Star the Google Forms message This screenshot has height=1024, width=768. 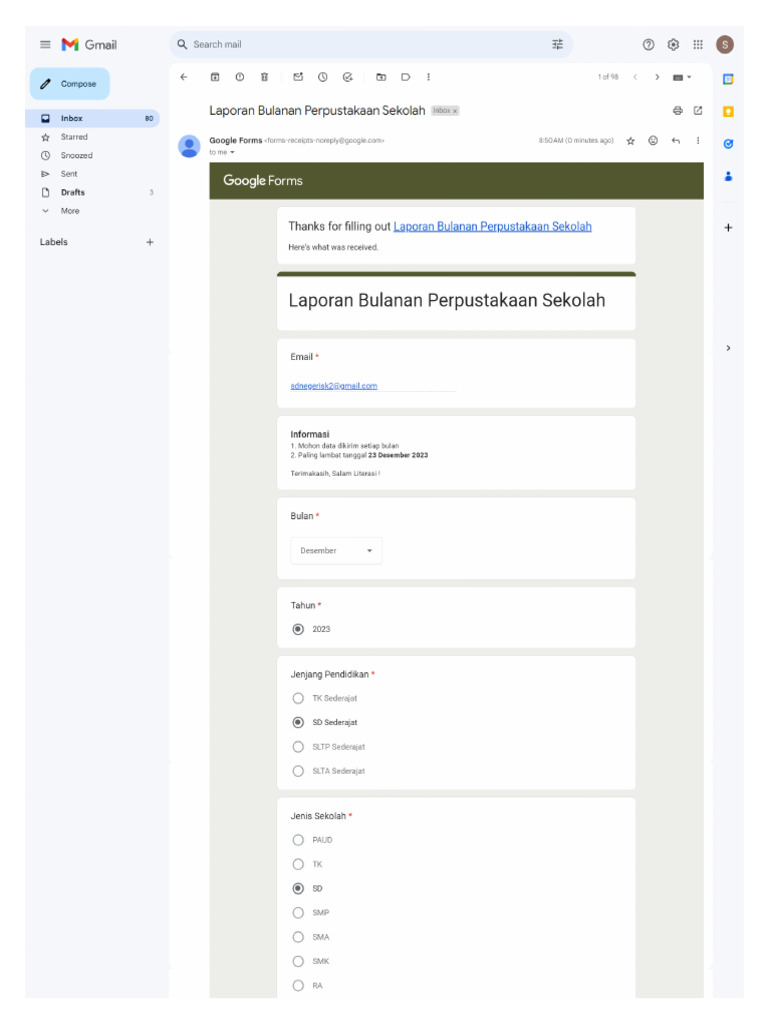coord(630,141)
